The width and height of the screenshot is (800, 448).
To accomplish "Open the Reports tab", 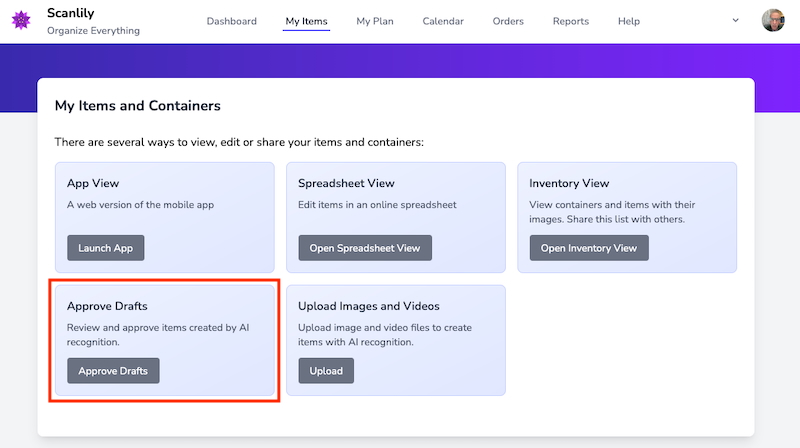I will point(570,21).
